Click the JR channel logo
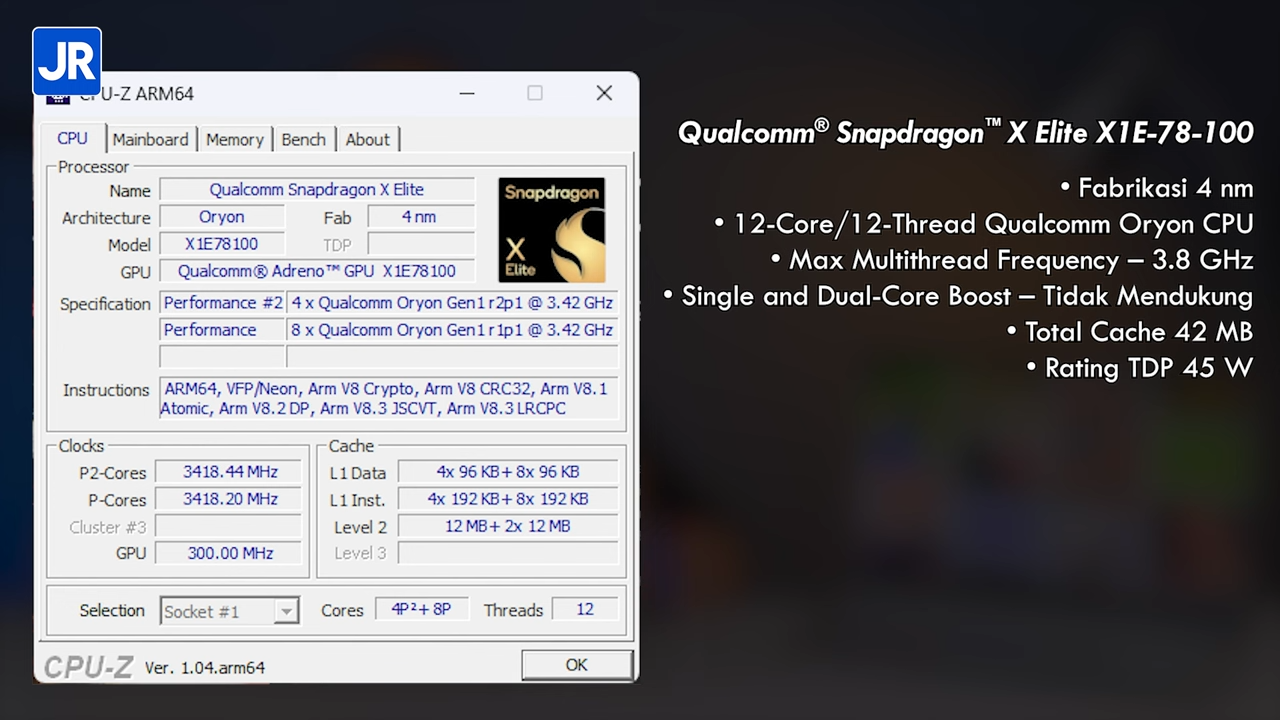The height and width of the screenshot is (720, 1280). click(x=67, y=61)
